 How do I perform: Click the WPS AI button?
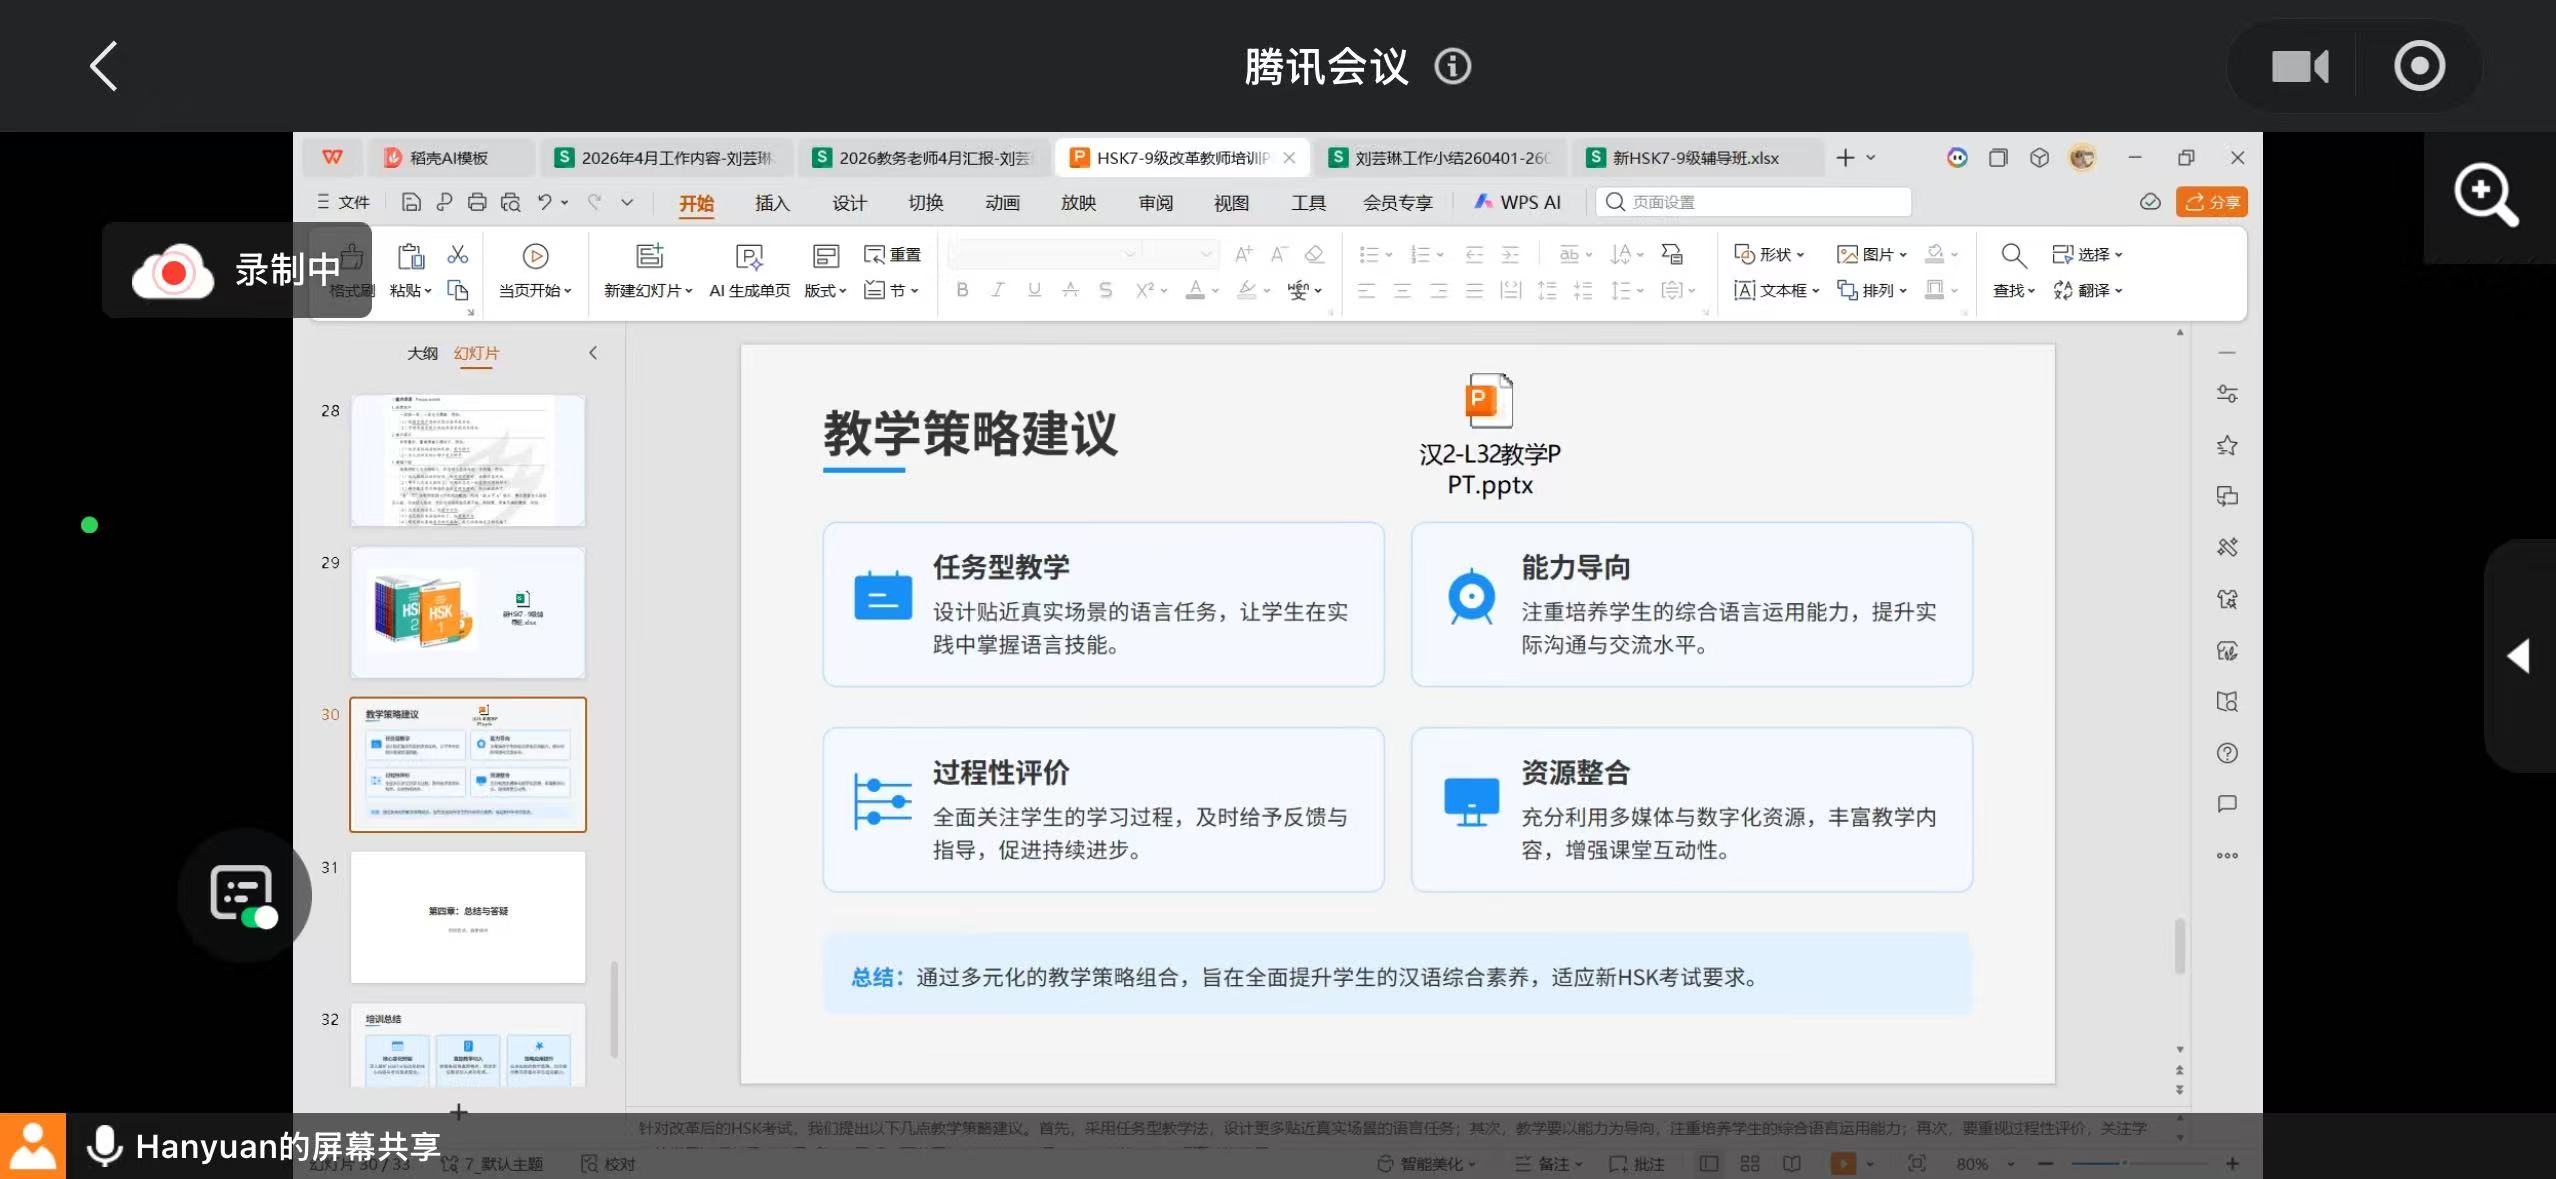[1518, 202]
